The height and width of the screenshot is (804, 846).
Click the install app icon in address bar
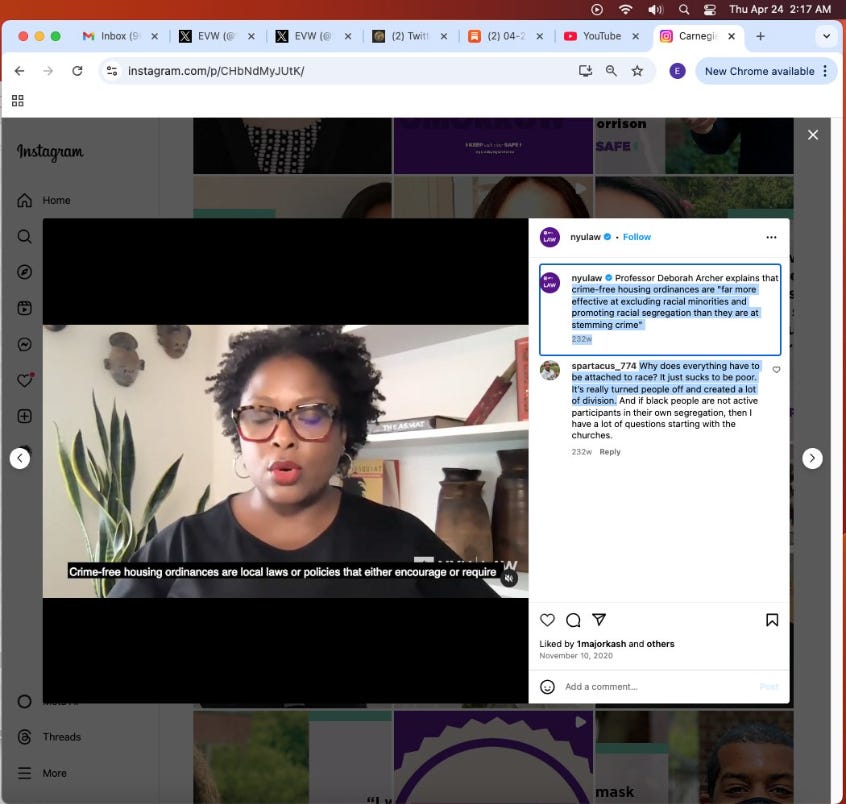pyautogui.click(x=585, y=71)
